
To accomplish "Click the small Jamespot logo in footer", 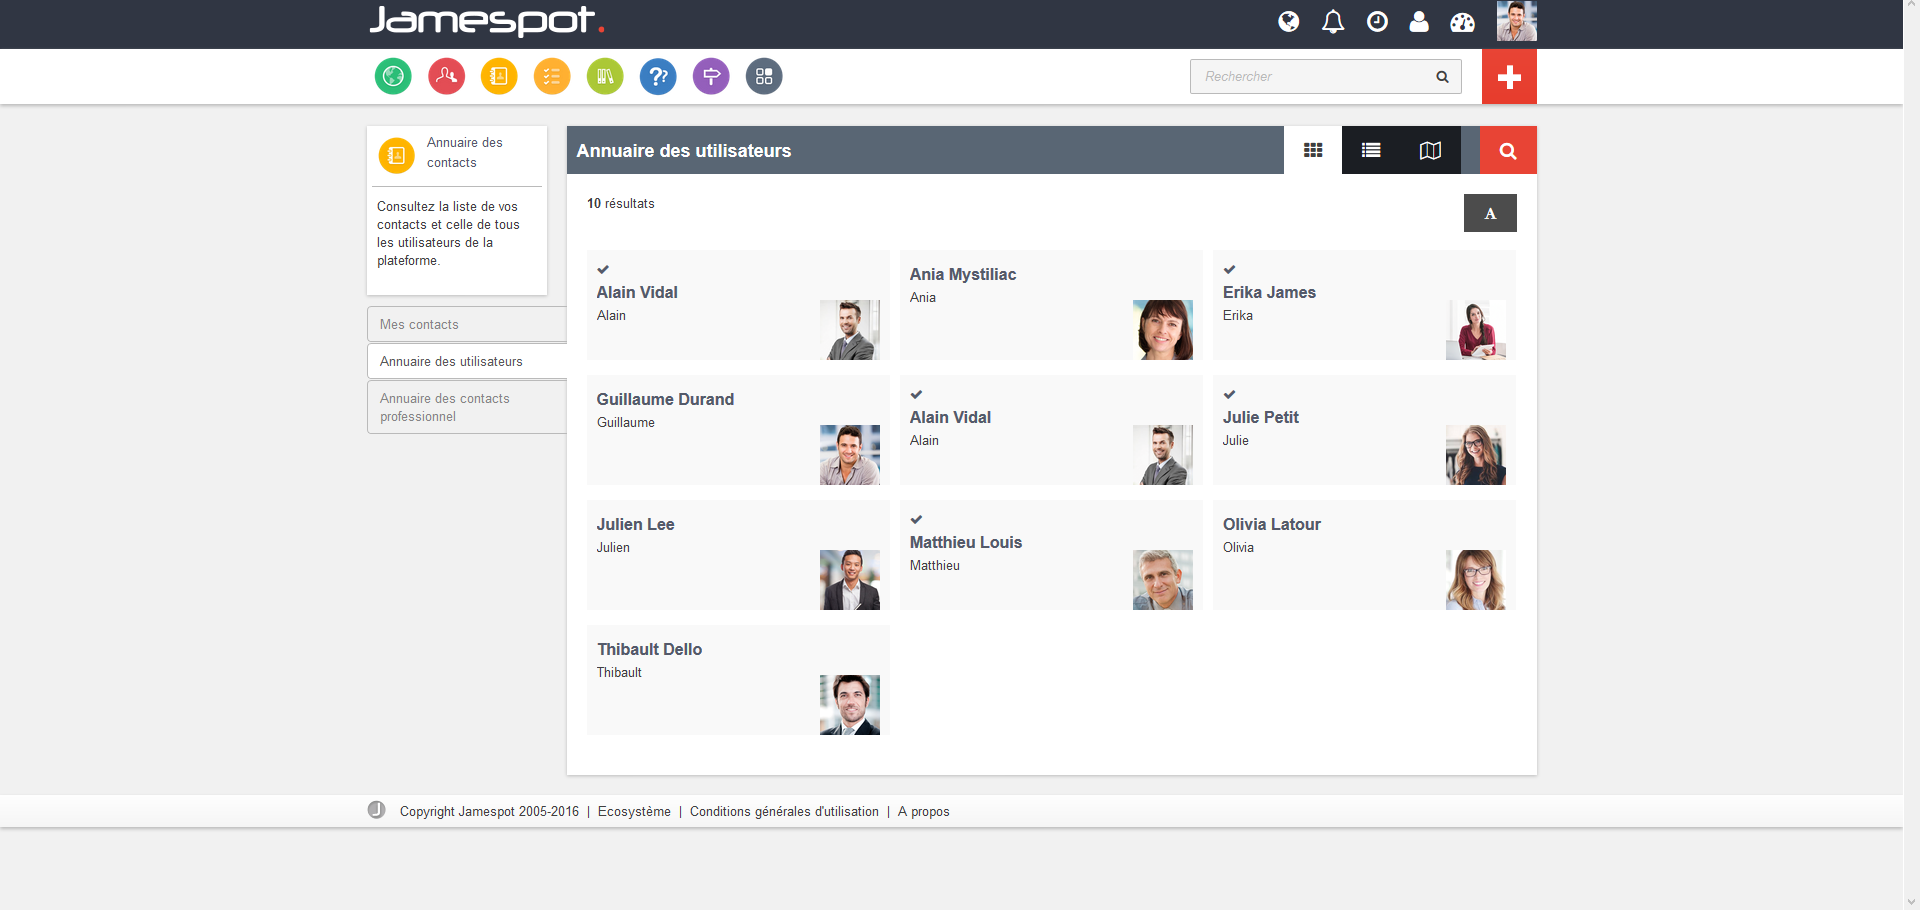I will click(x=376, y=810).
